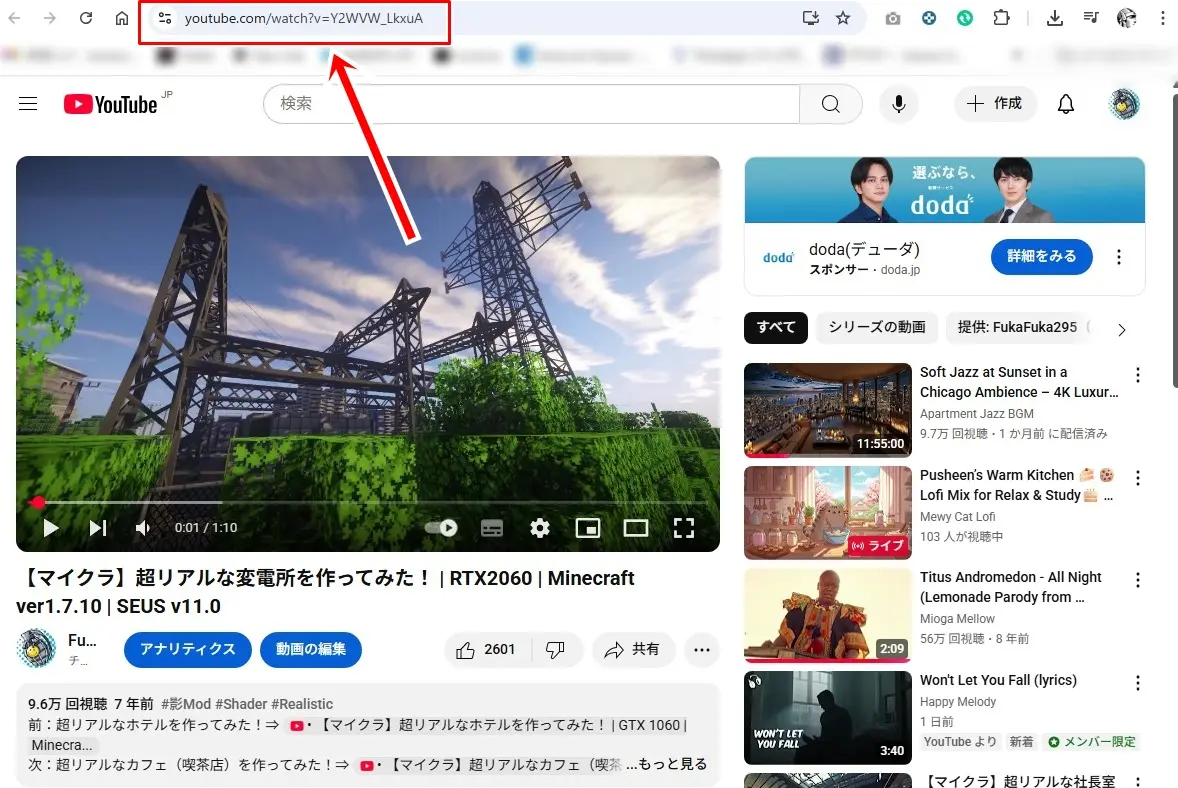1178x788 pixels.
Task: Click the #影Mod hashtag
Action: point(186,704)
